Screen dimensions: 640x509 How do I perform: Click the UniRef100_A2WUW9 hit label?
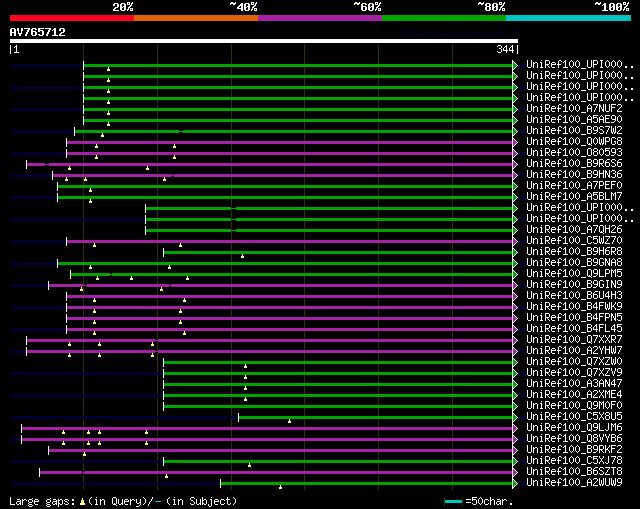pyautogui.click(x=574, y=482)
